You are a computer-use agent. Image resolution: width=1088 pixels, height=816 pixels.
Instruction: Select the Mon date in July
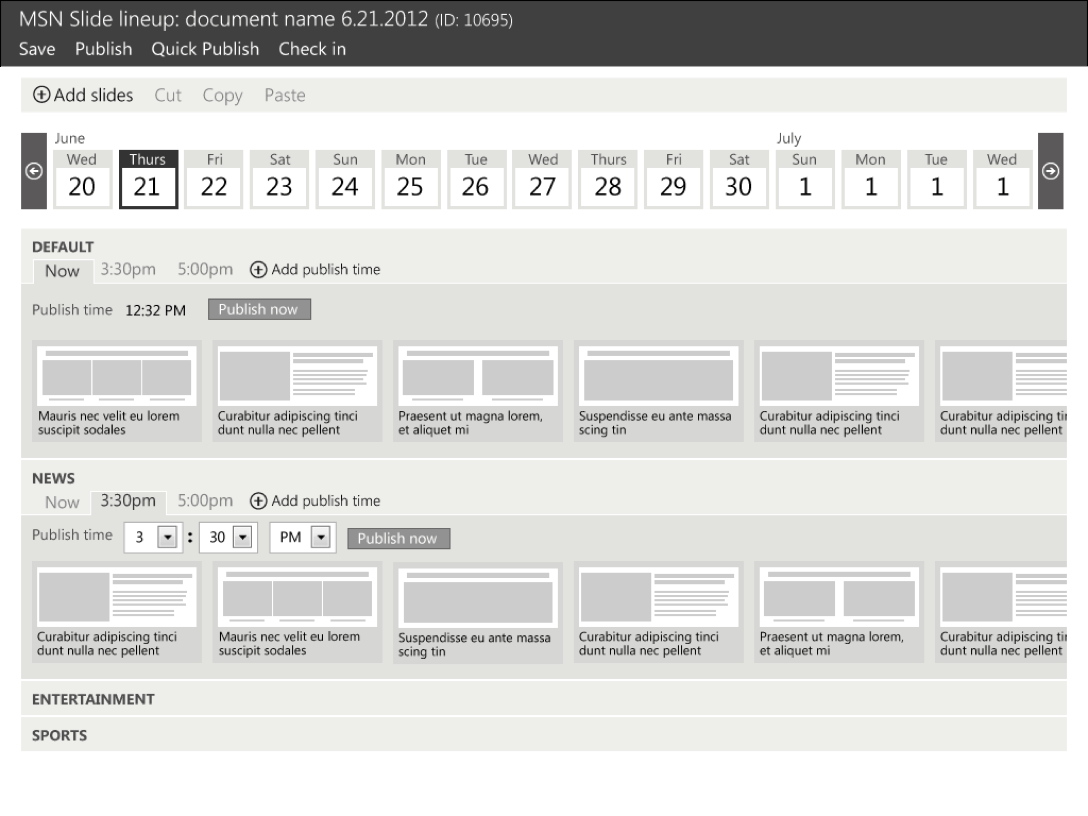point(870,179)
